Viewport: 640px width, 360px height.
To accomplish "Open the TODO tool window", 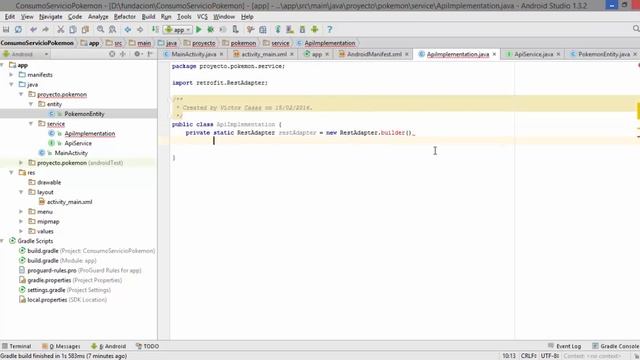I will (147, 346).
